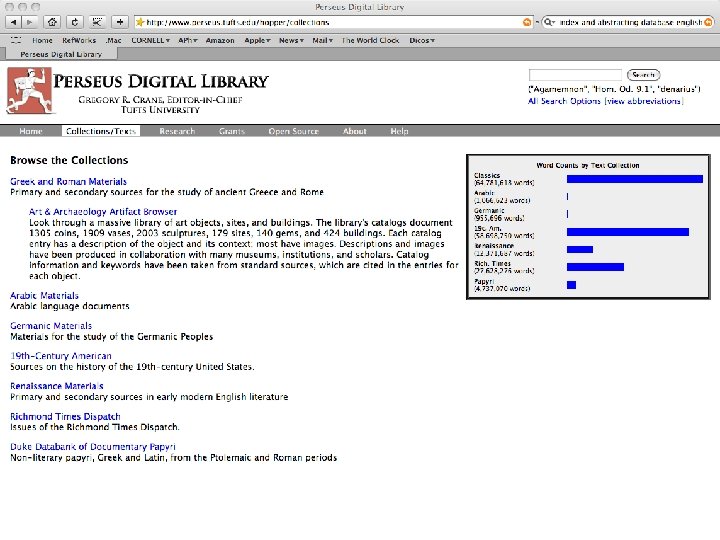Click the web clip scissors toolbar icon
This screenshot has height=540, width=720.
[x=97, y=22]
